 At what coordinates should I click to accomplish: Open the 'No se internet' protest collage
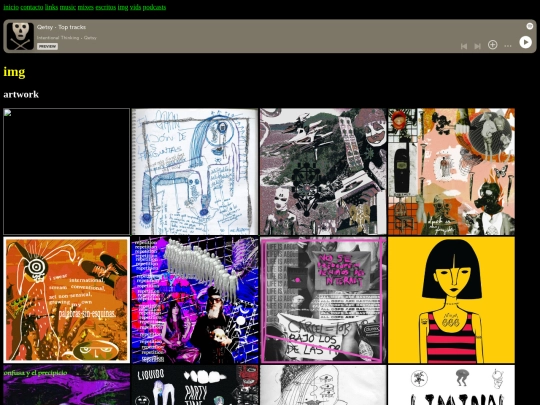click(323, 300)
